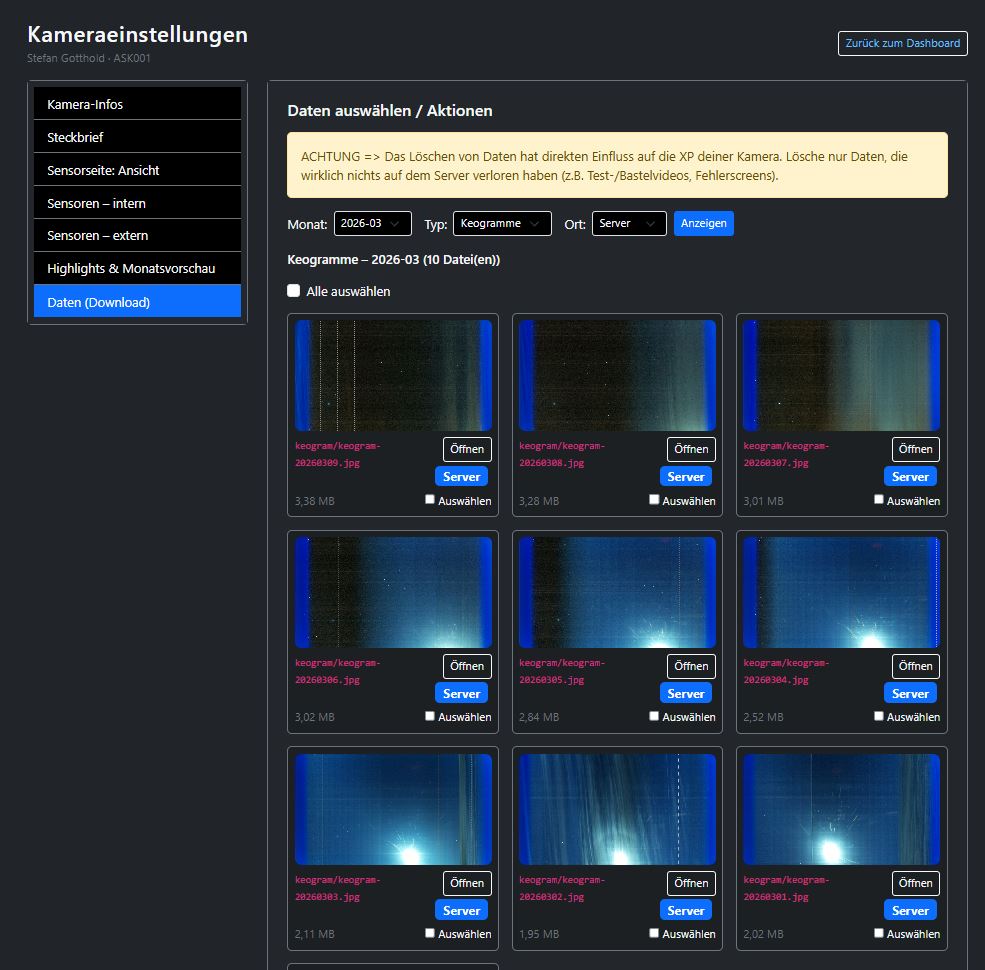This screenshot has height=970, width=985.
Task: Click the keogram-20260307 preview thumbnail
Action: click(841, 374)
